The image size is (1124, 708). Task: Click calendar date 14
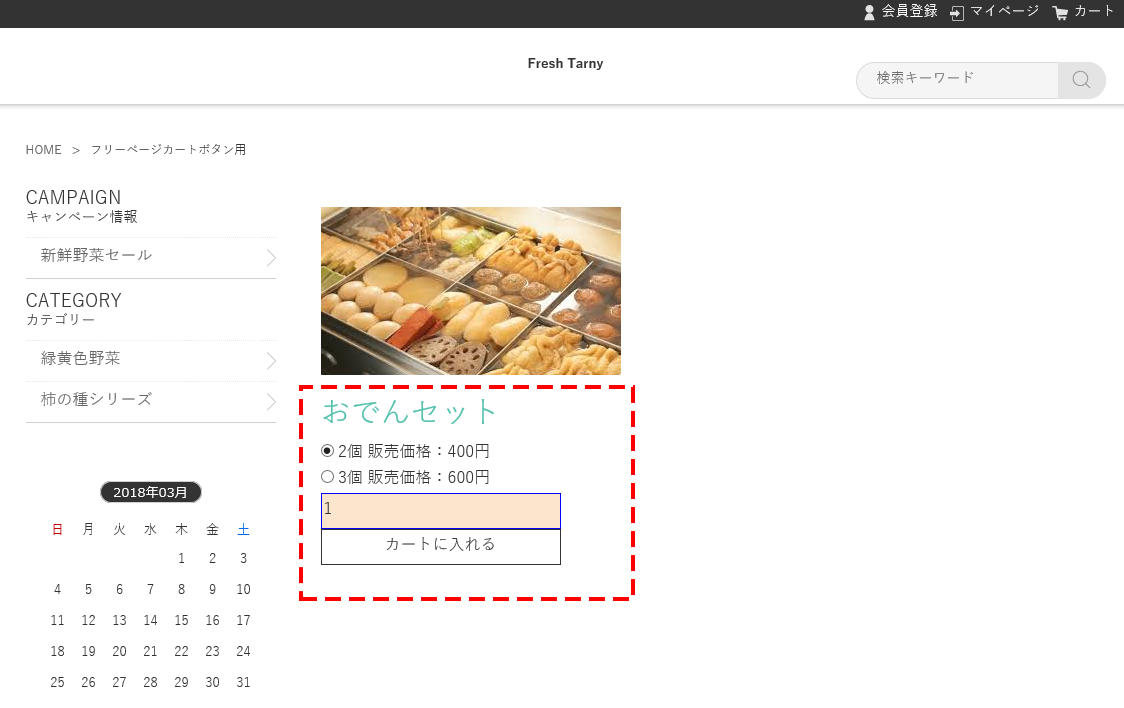[x=151, y=620]
